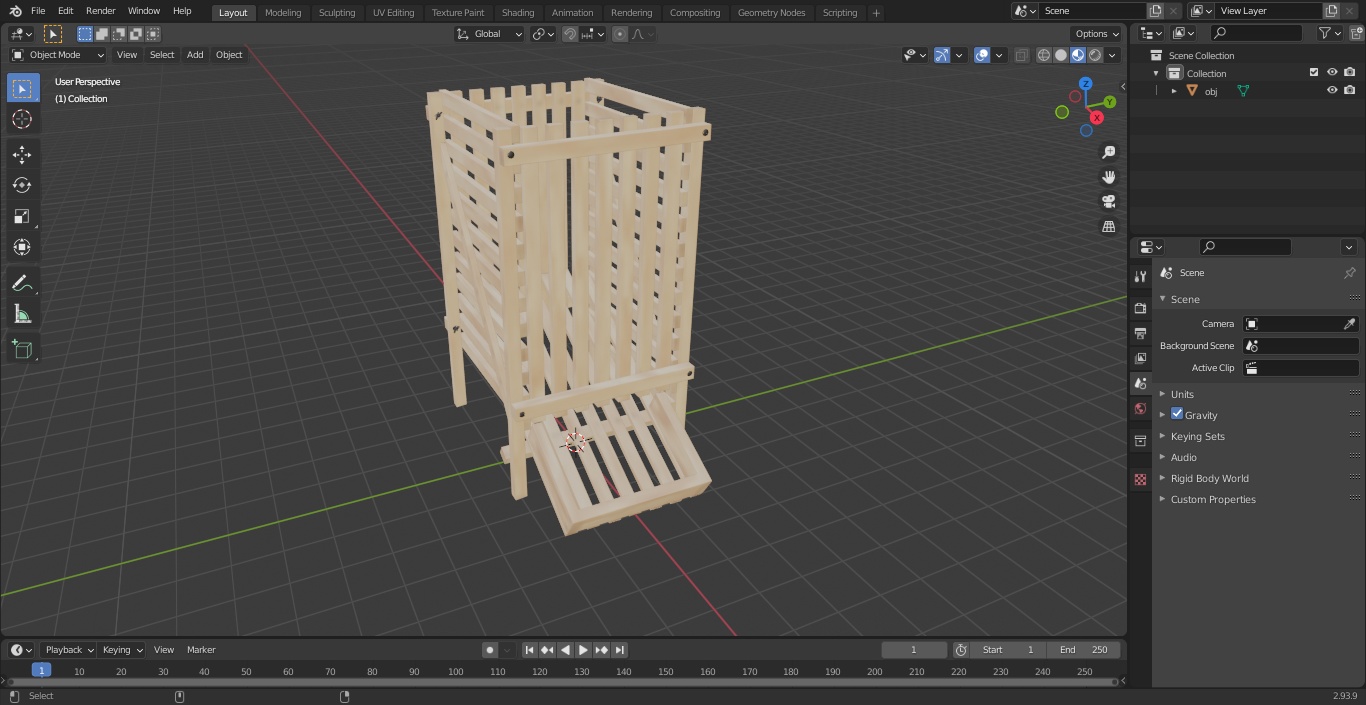Viewport: 1366px width, 705px height.
Task: Select the Select Box tool
Action: [x=22, y=88]
